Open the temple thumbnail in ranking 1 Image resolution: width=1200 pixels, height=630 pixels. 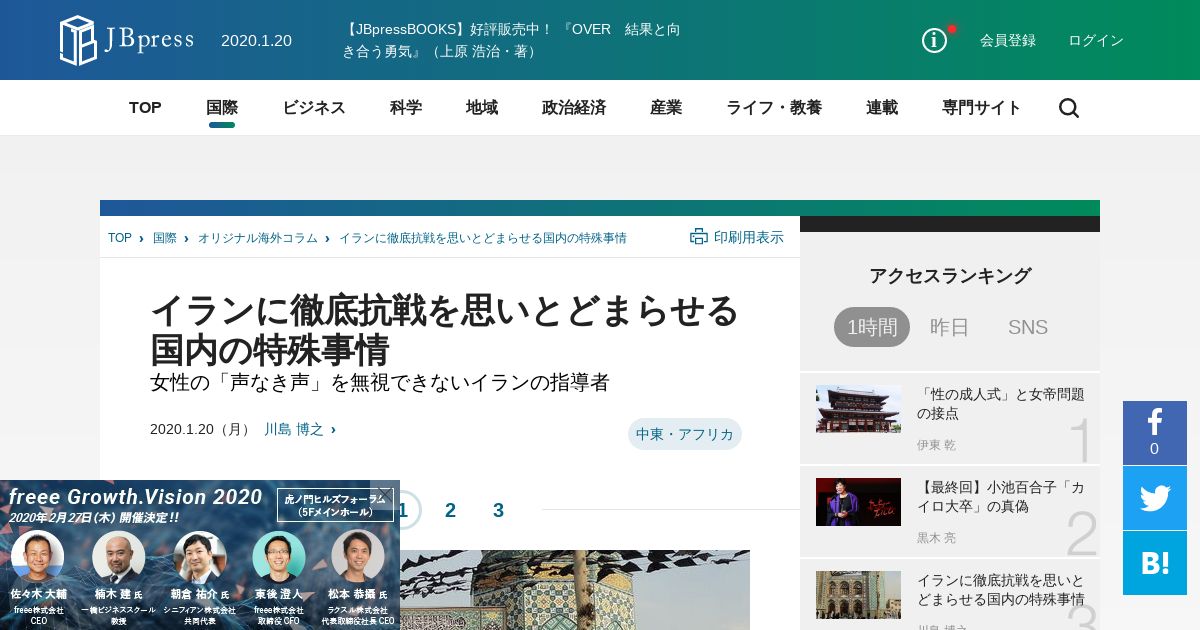click(x=858, y=409)
